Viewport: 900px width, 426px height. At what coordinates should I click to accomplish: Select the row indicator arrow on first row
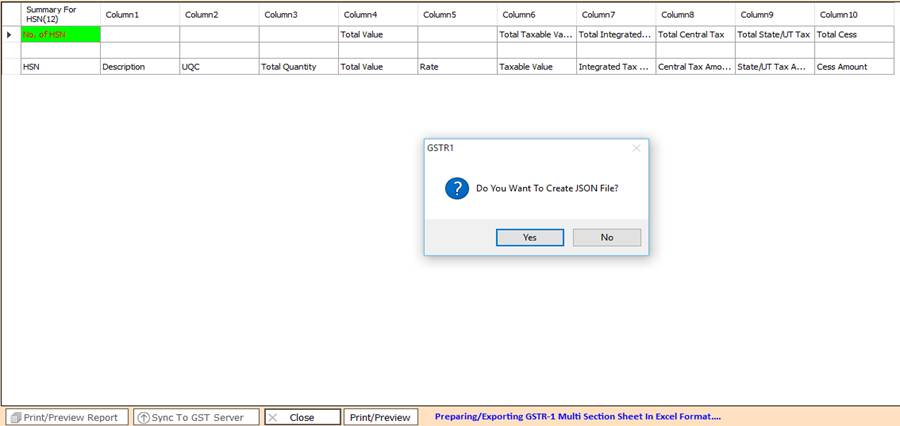pos(10,35)
